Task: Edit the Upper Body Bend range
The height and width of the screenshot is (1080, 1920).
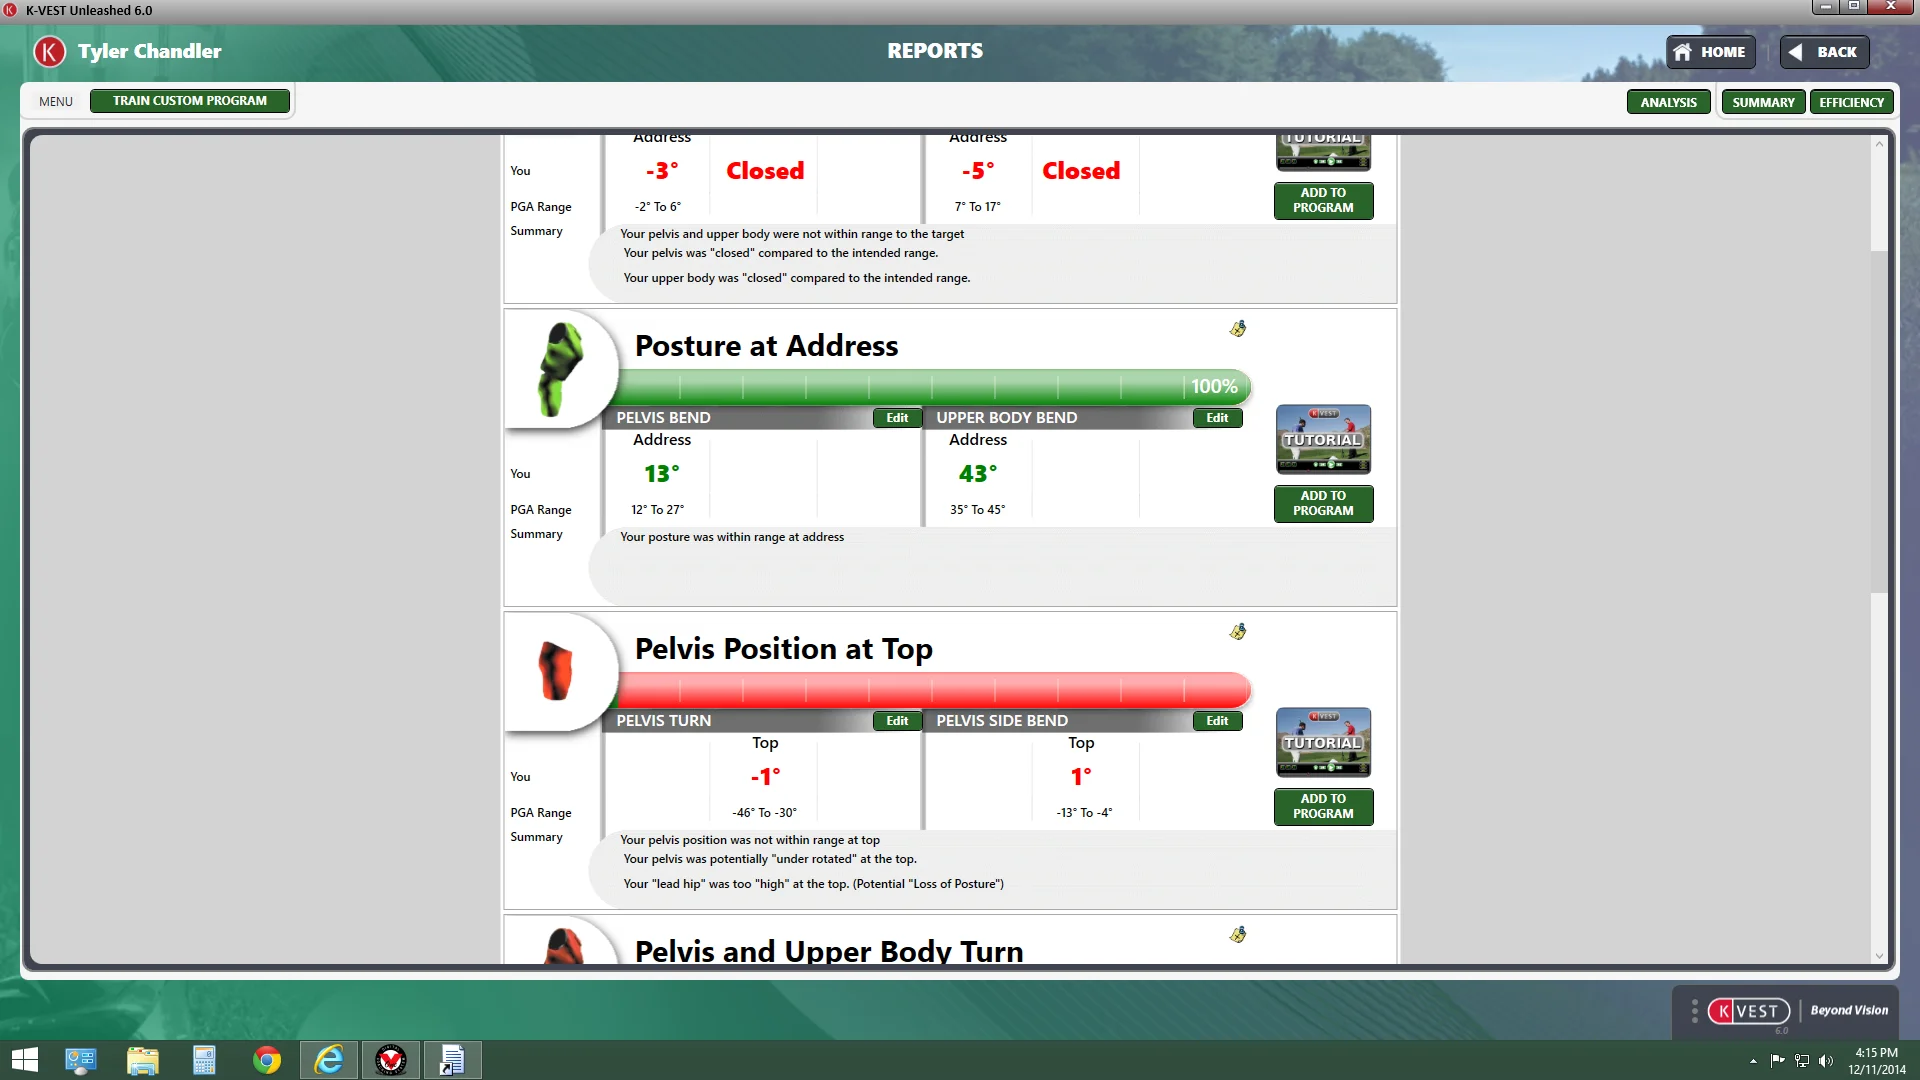Action: (x=1216, y=418)
